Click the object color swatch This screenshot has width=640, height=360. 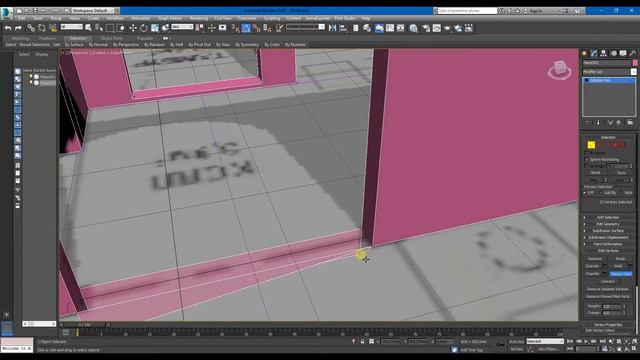pyautogui.click(x=635, y=63)
